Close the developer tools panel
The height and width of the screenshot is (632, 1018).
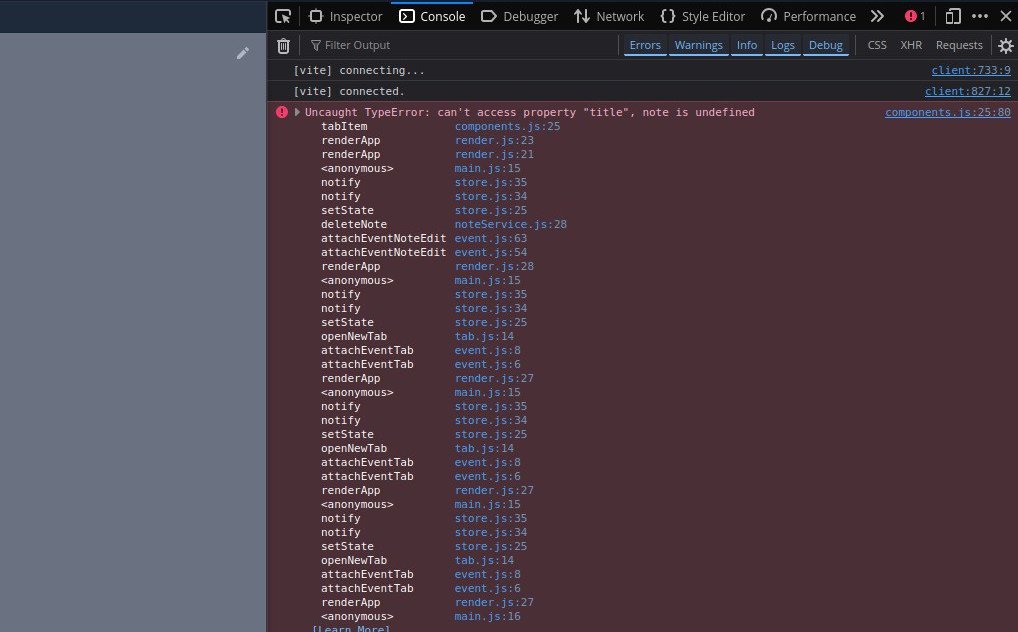pos(1006,16)
